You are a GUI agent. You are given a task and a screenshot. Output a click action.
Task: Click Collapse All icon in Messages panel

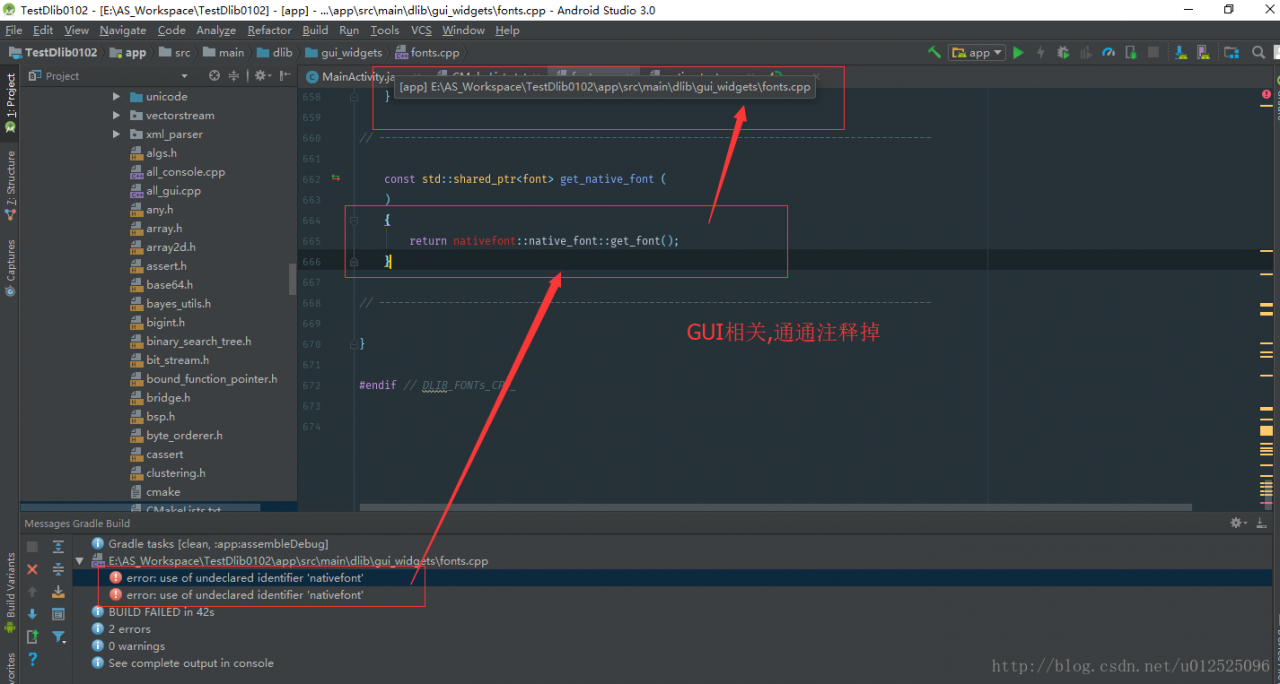pos(58,569)
